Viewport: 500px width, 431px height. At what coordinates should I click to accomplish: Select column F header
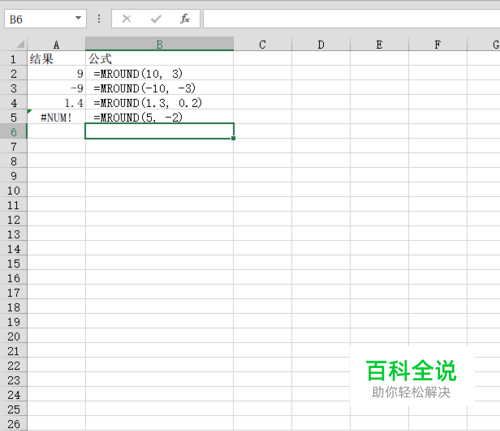coord(438,44)
